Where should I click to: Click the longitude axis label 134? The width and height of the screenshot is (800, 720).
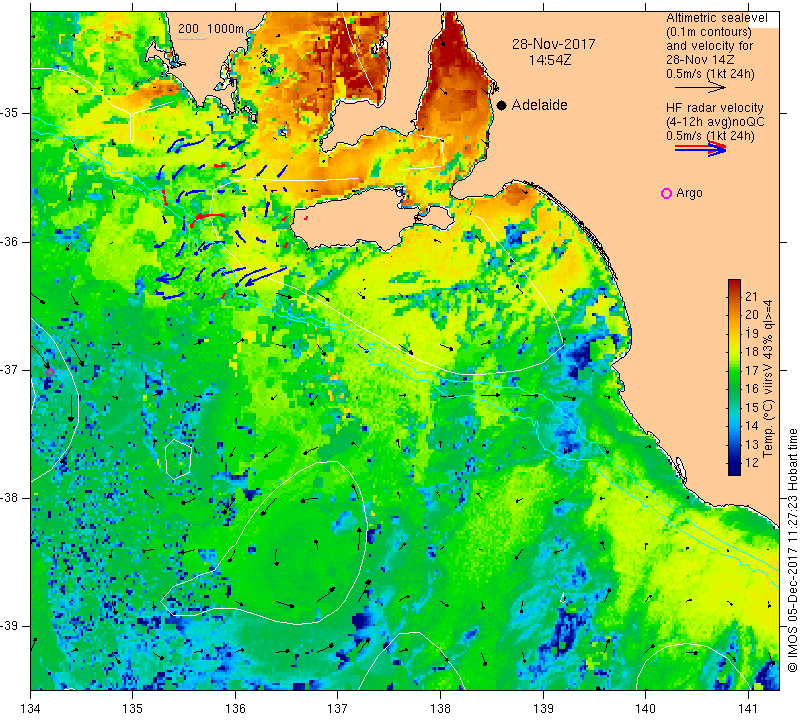tap(30, 709)
